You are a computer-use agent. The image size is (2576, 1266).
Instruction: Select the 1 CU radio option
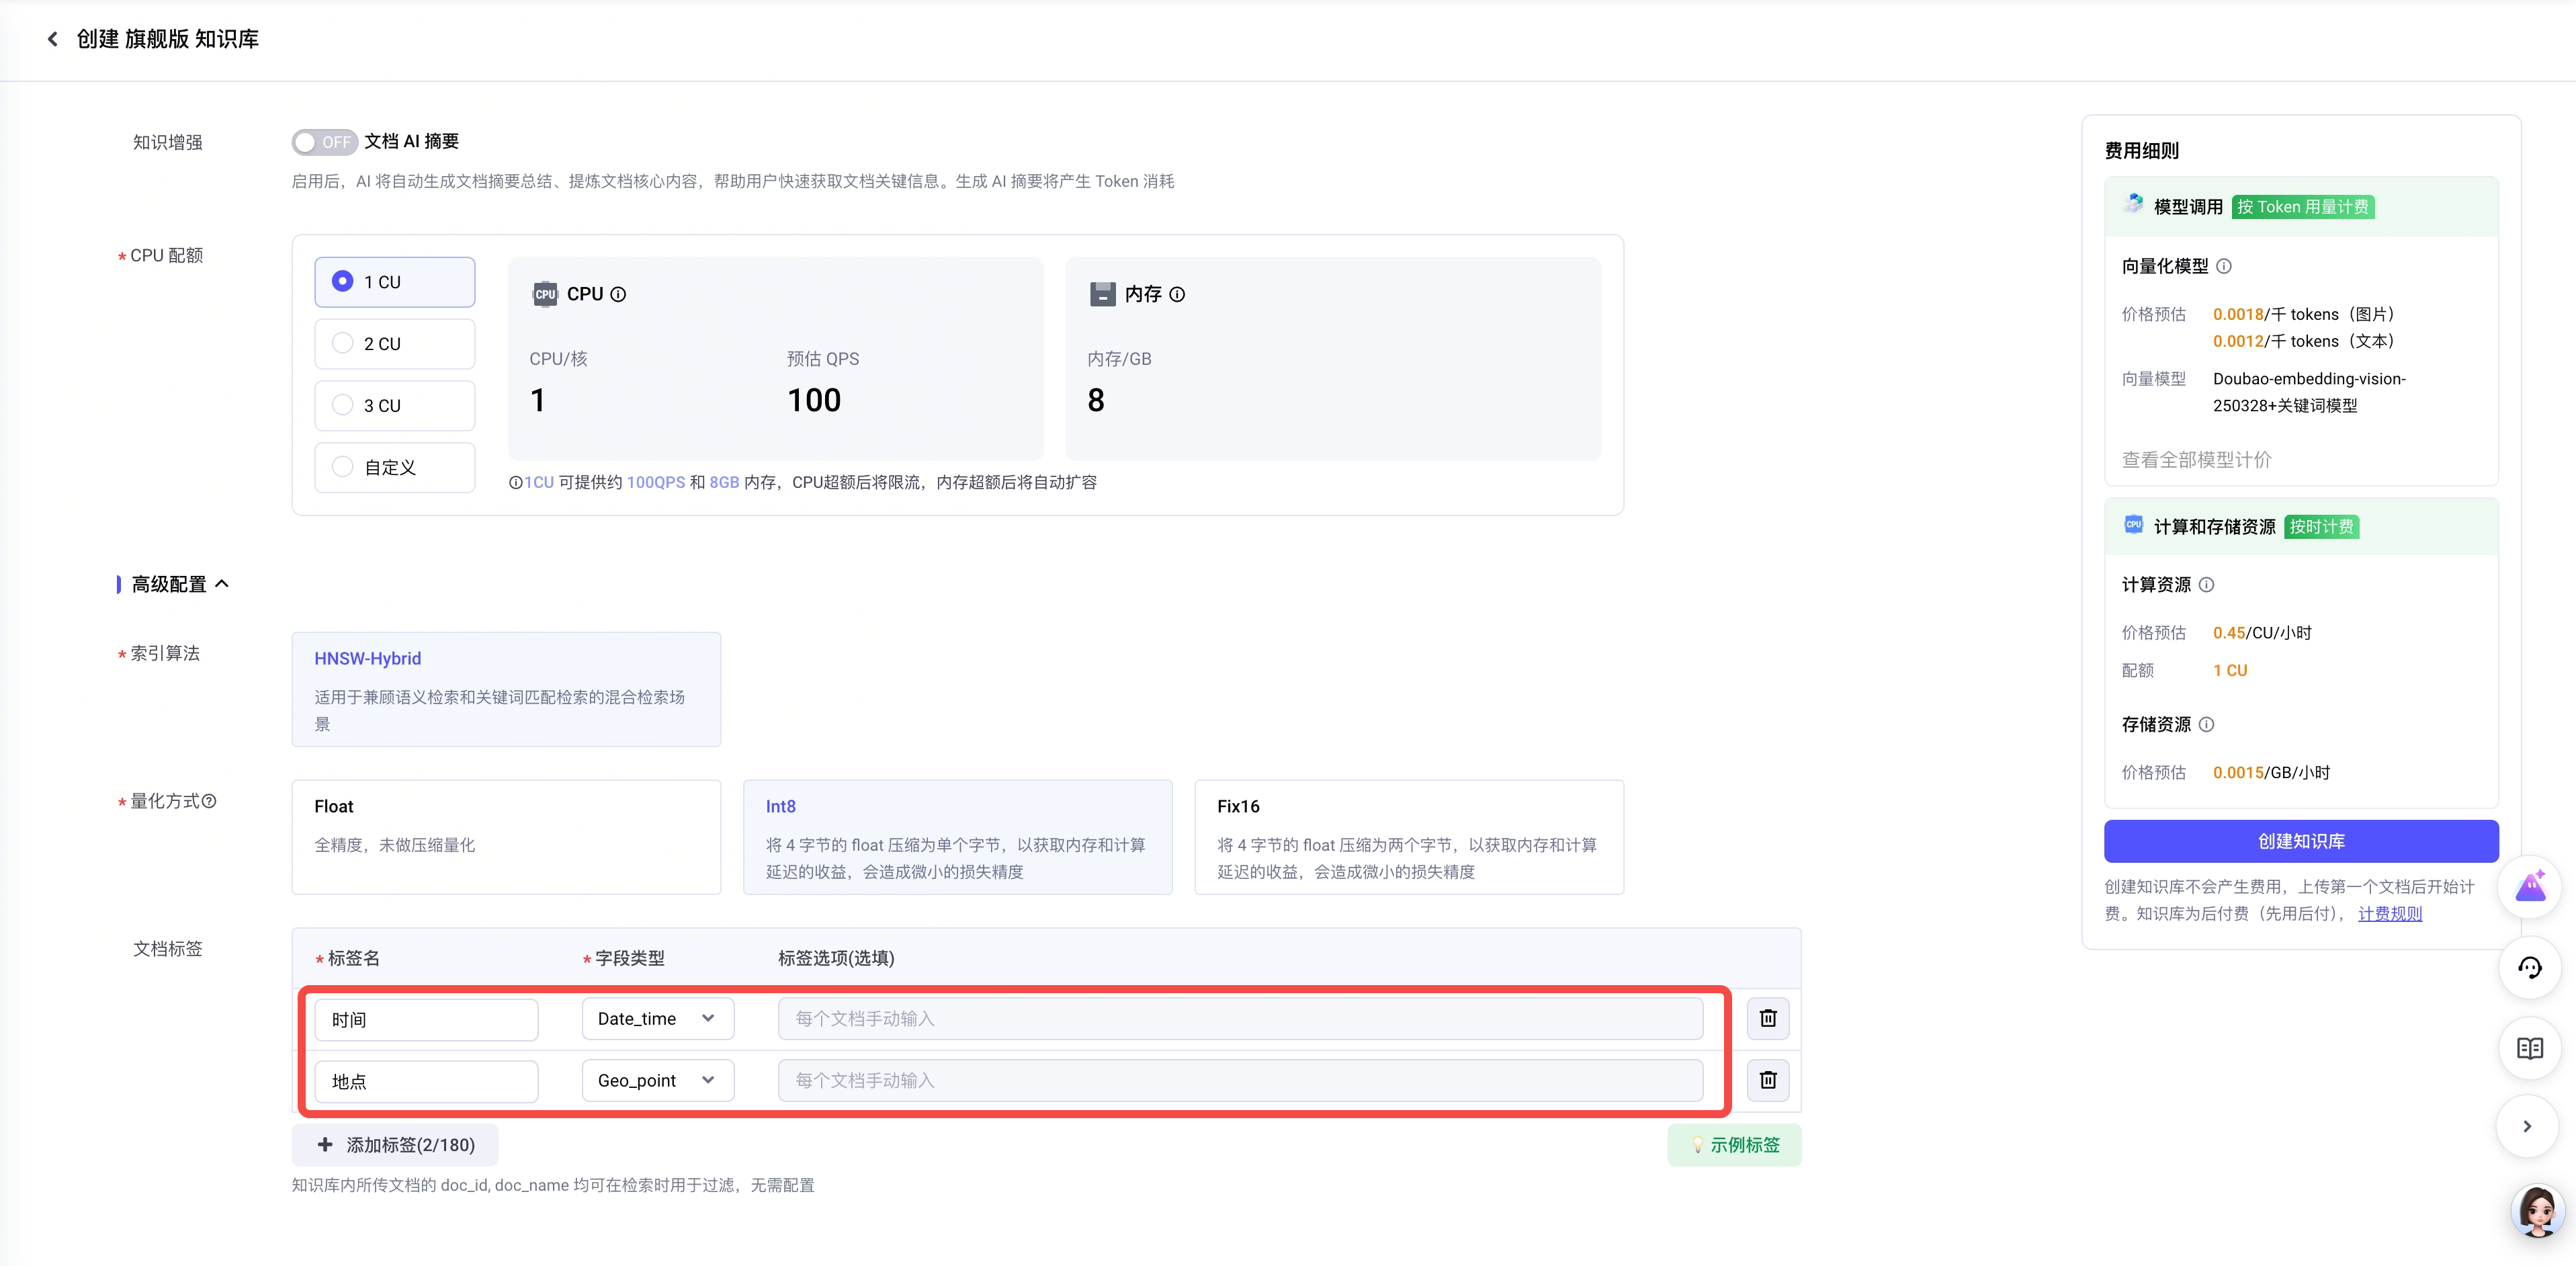[x=395, y=282]
